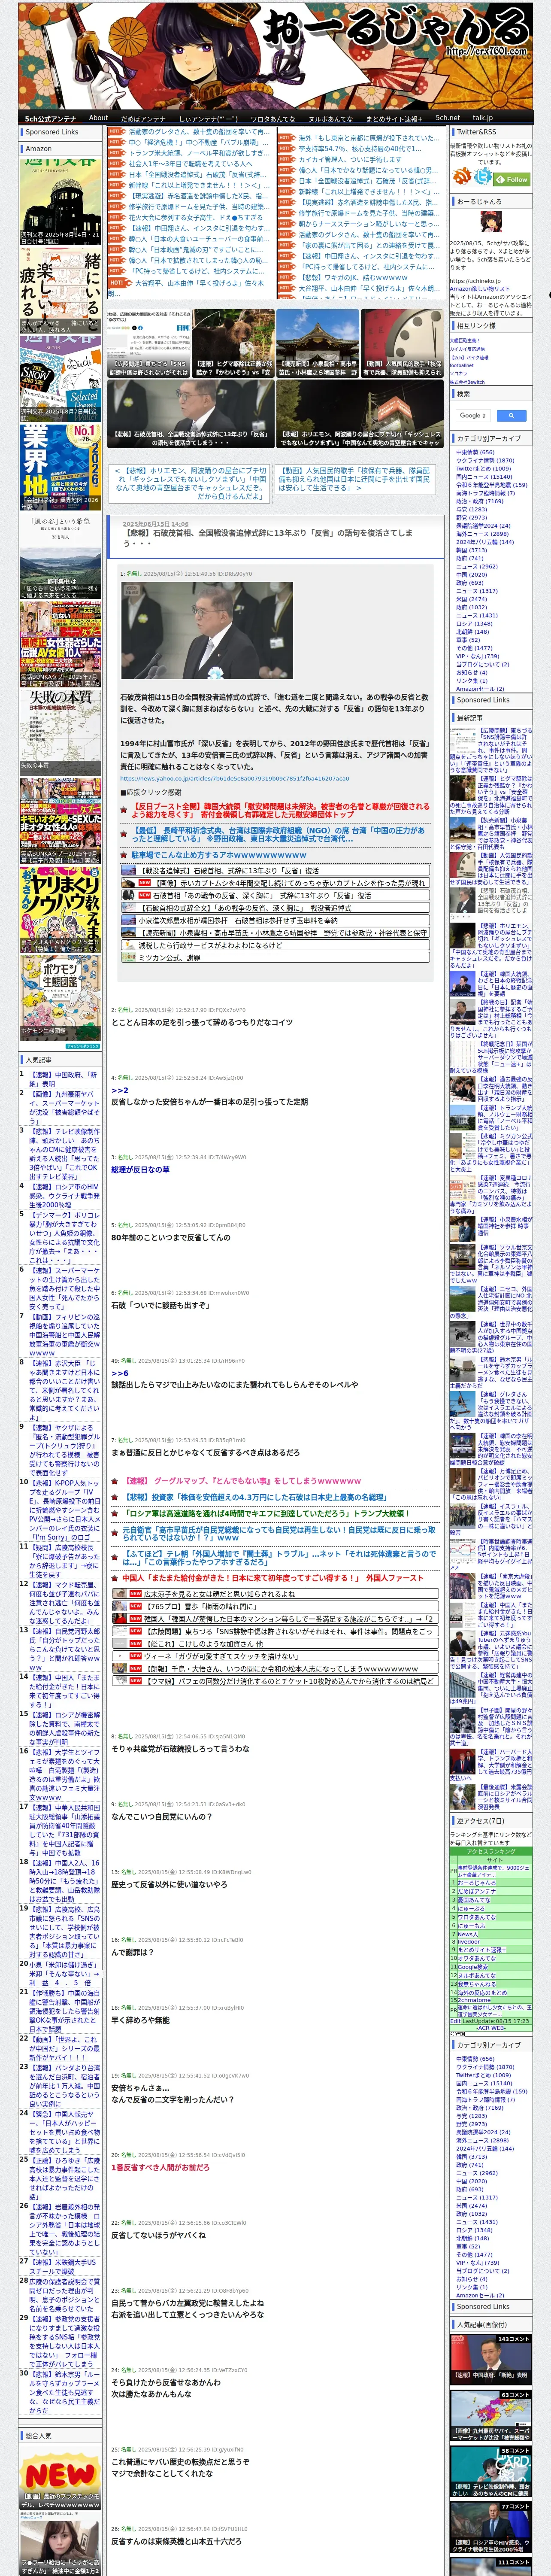Open the 株式会社Bewitch link
Viewport: 551px width, 2576px height.
[467, 382]
